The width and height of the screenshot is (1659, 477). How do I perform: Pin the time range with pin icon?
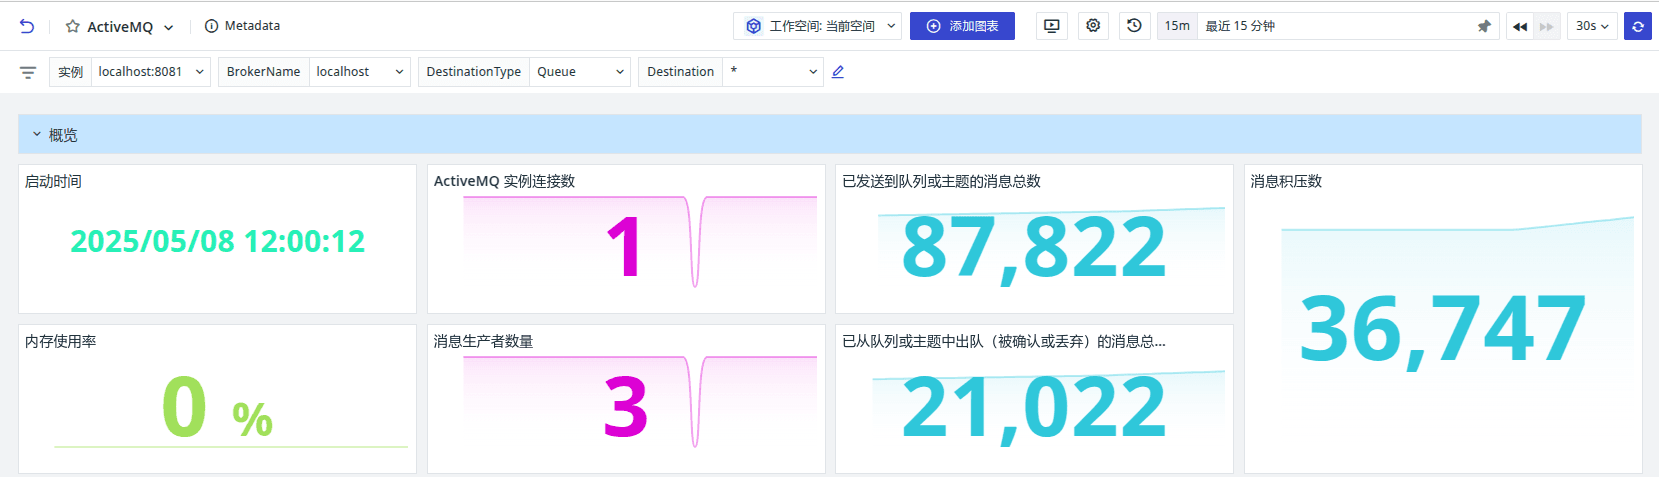pyautogui.click(x=1484, y=26)
